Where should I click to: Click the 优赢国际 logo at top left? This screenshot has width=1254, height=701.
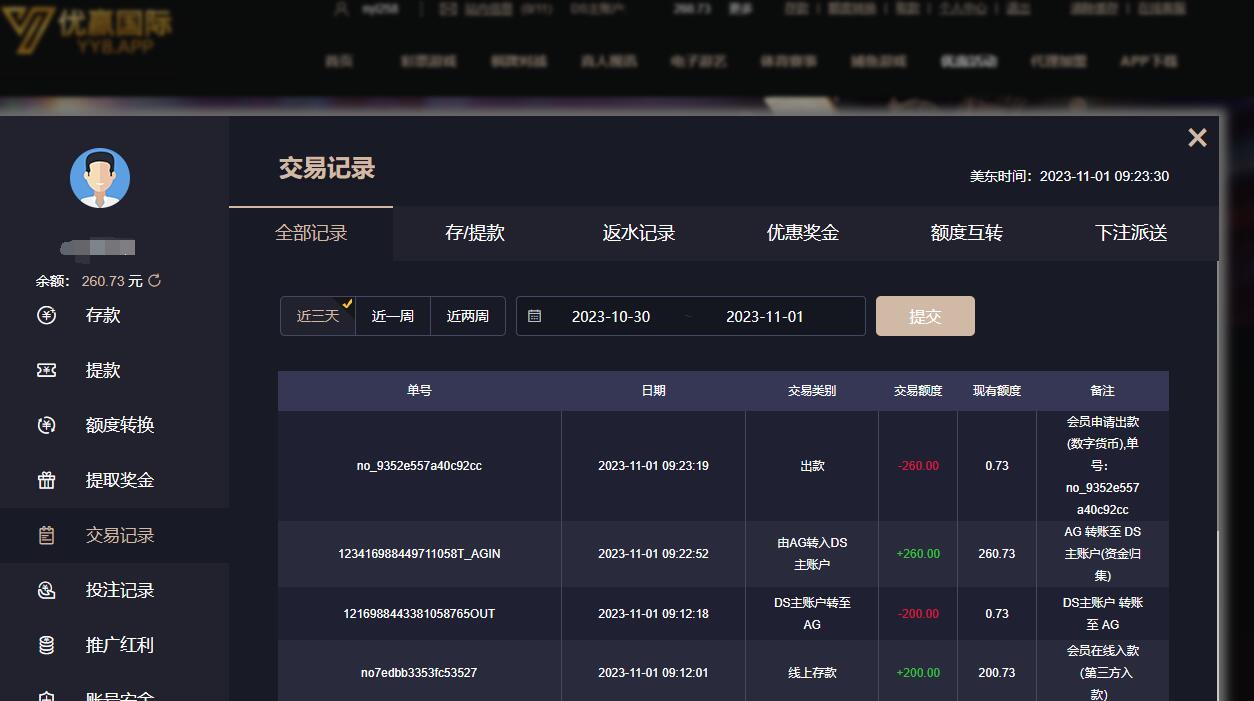(88, 31)
